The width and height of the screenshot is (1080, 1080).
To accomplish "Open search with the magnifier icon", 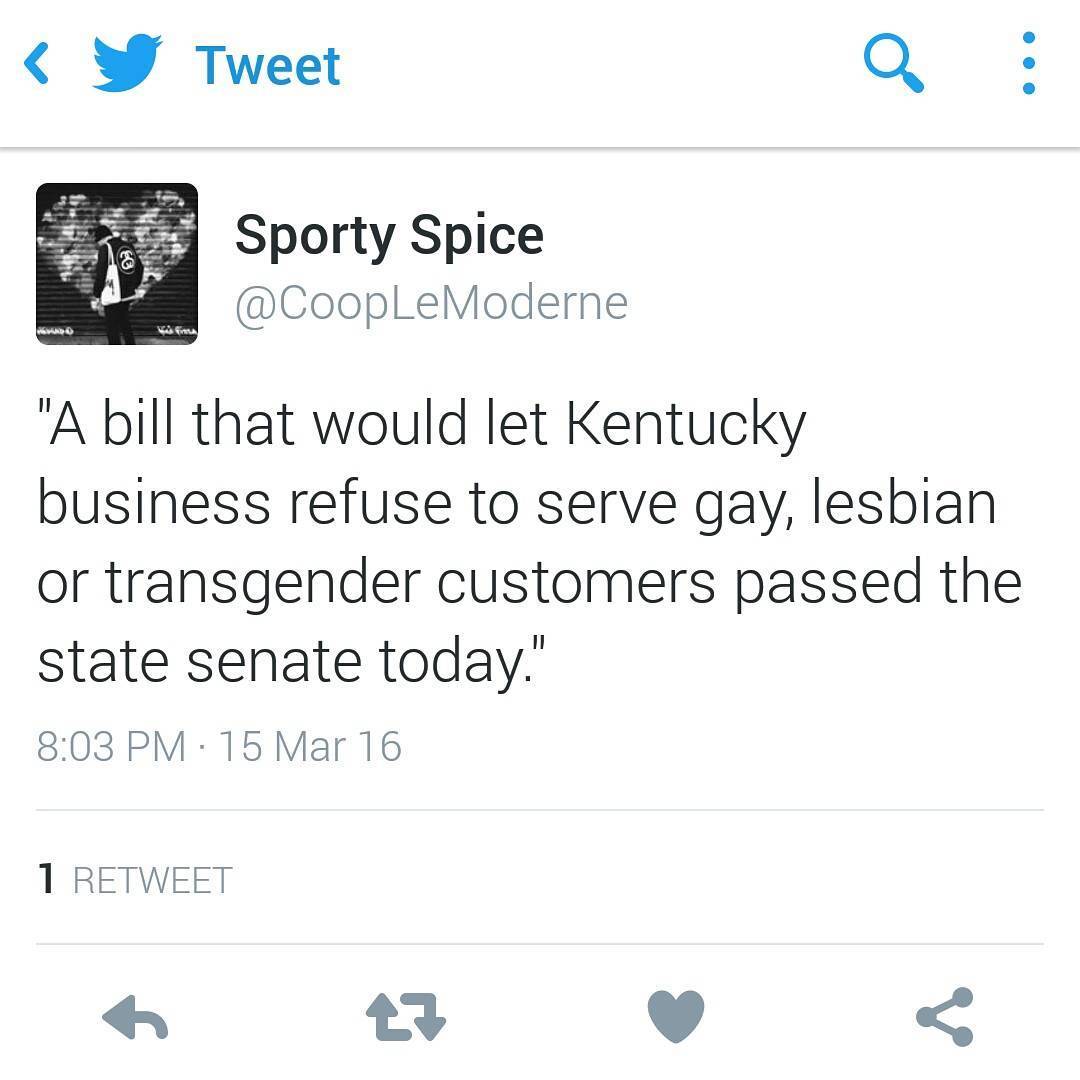I will 893,63.
